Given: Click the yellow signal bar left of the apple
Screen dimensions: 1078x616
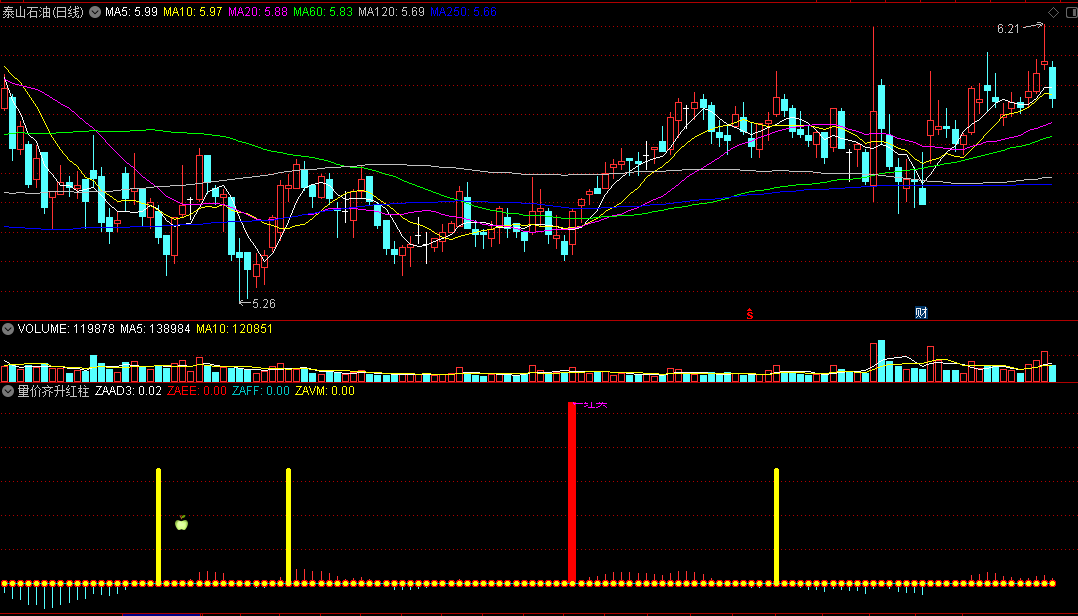Looking at the screenshot, I should (x=159, y=526).
